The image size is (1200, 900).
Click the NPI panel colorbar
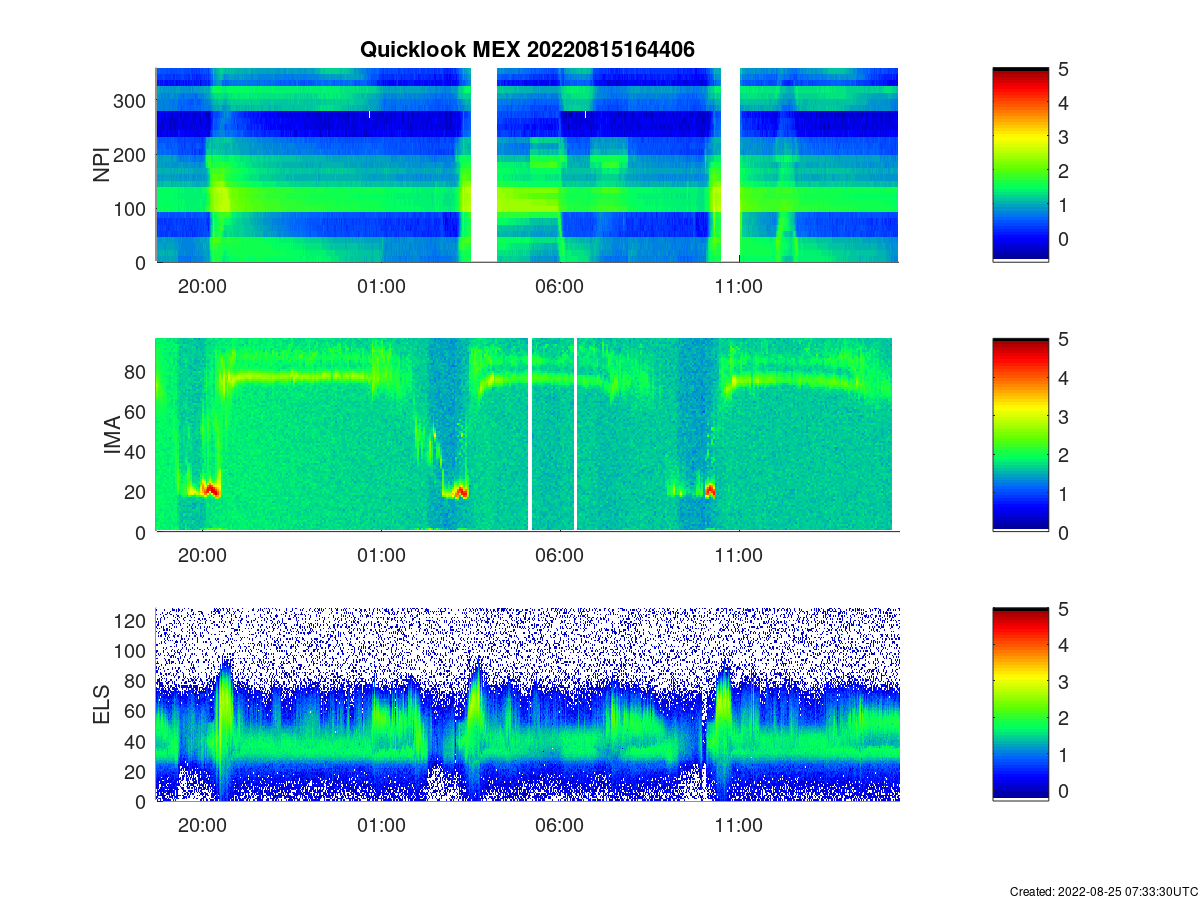pyautogui.click(x=1020, y=165)
